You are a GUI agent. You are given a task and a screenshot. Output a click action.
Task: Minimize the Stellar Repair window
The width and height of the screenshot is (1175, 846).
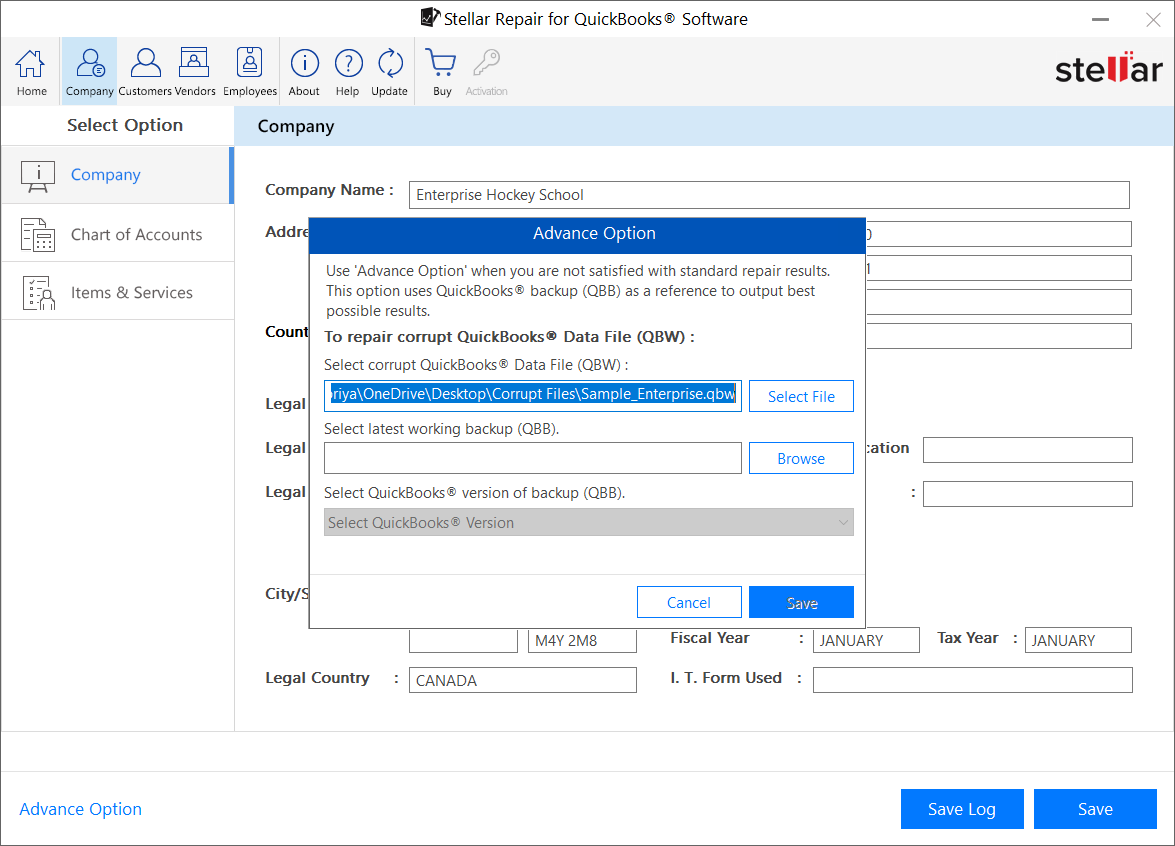tap(1100, 19)
